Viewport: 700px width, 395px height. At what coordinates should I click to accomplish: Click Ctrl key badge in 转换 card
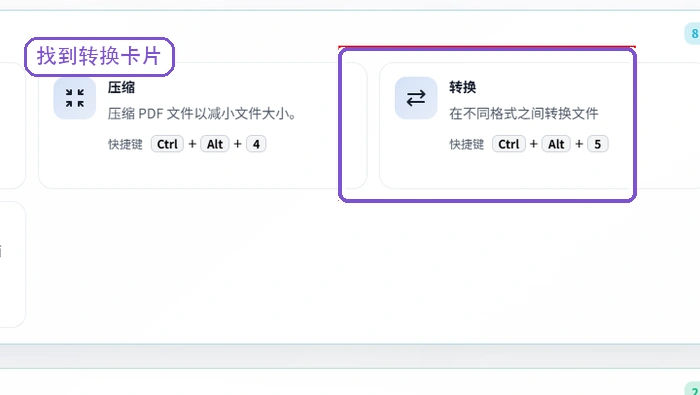(x=508, y=144)
